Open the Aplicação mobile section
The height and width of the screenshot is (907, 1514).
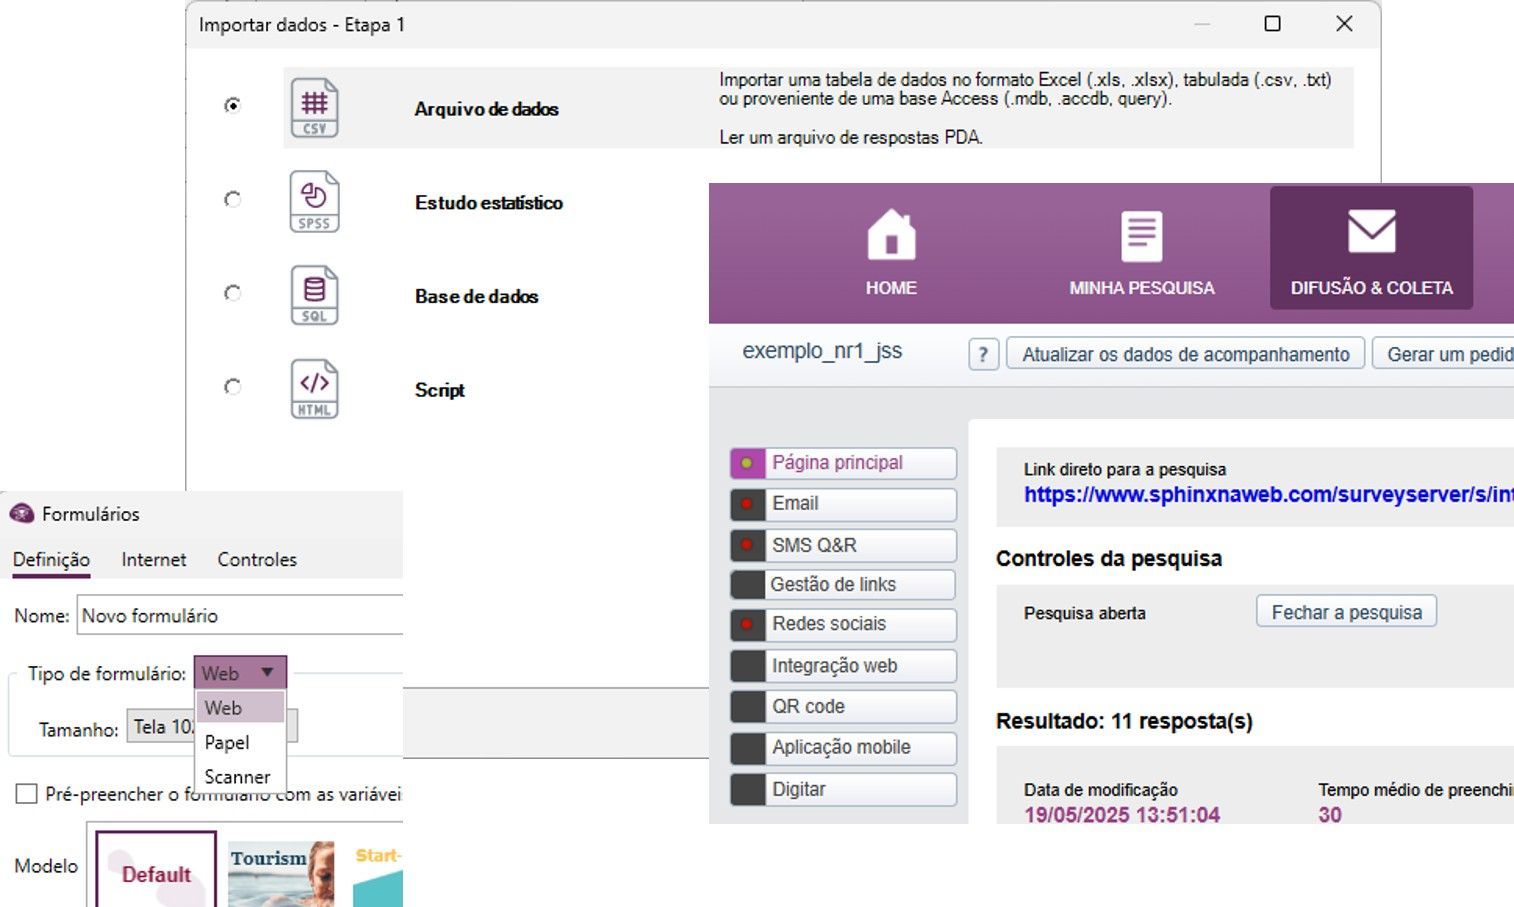click(844, 747)
